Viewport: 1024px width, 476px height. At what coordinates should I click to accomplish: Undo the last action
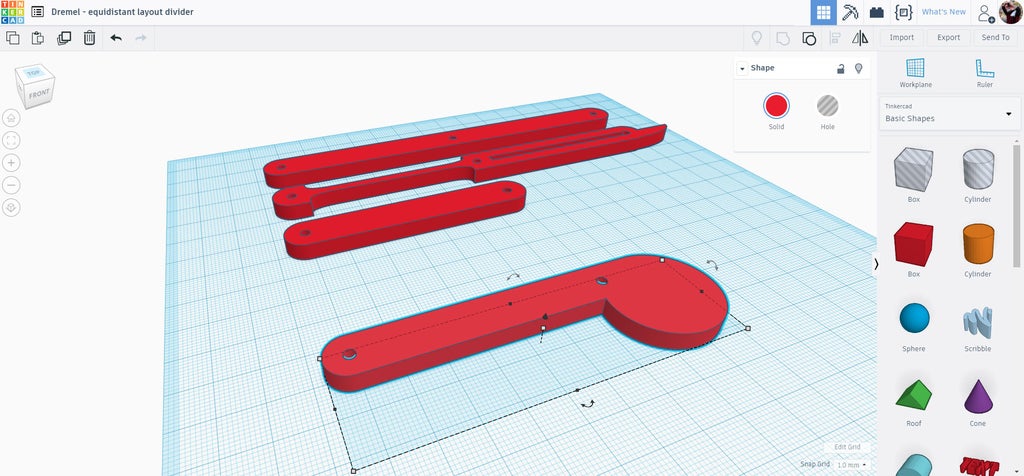click(x=116, y=38)
